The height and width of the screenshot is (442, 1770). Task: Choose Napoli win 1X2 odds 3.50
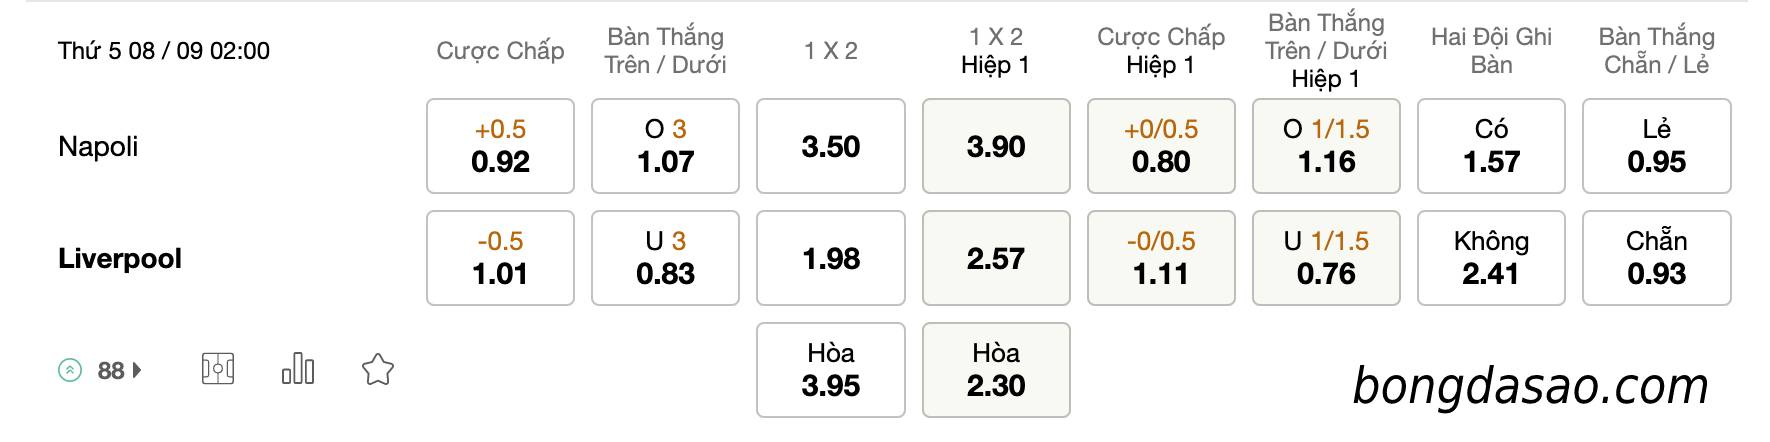831,146
